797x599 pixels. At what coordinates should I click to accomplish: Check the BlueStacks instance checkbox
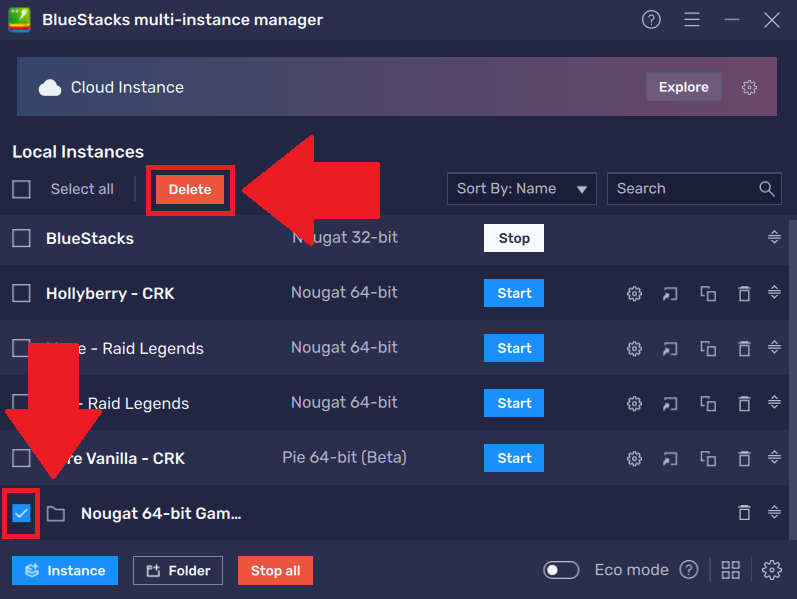pos(21,238)
